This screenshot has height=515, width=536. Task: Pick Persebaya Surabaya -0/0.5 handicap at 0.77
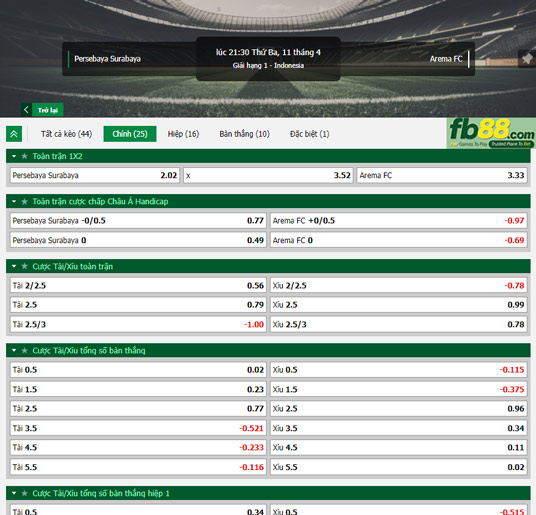point(138,221)
